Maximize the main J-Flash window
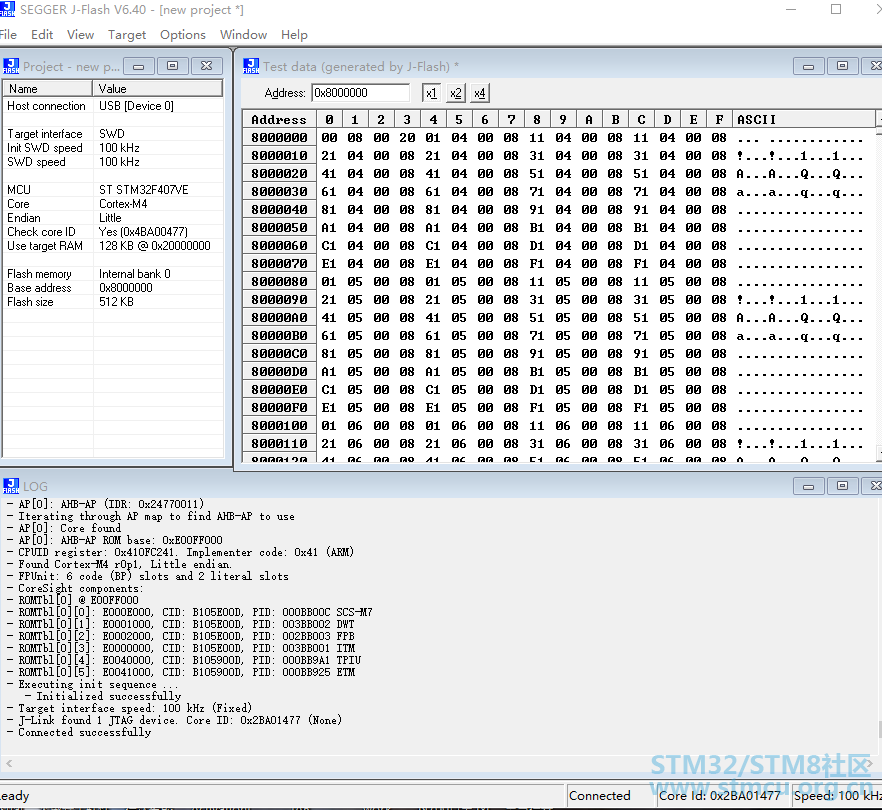The image size is (882, 810). 836,10
